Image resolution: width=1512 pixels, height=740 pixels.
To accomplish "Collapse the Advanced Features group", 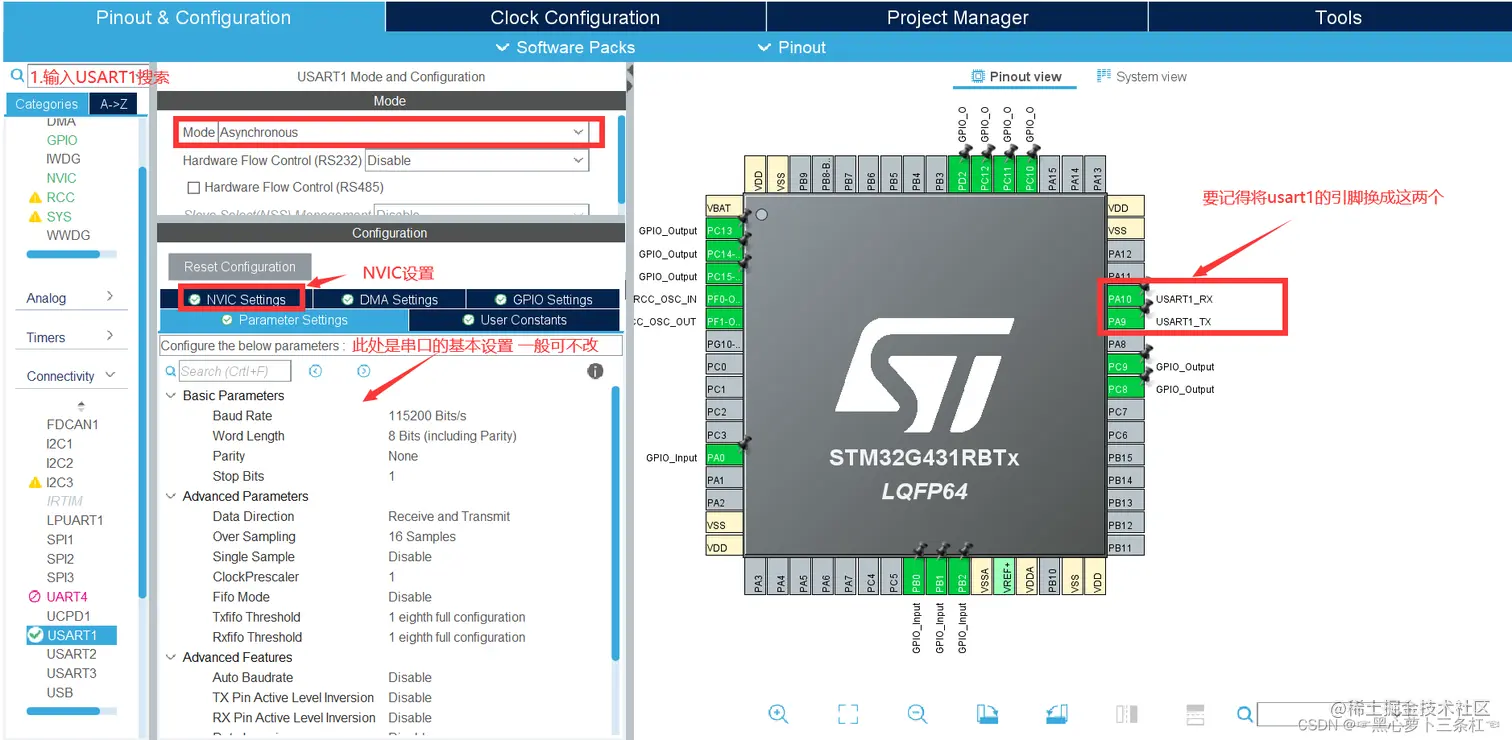I will point(171,657).
